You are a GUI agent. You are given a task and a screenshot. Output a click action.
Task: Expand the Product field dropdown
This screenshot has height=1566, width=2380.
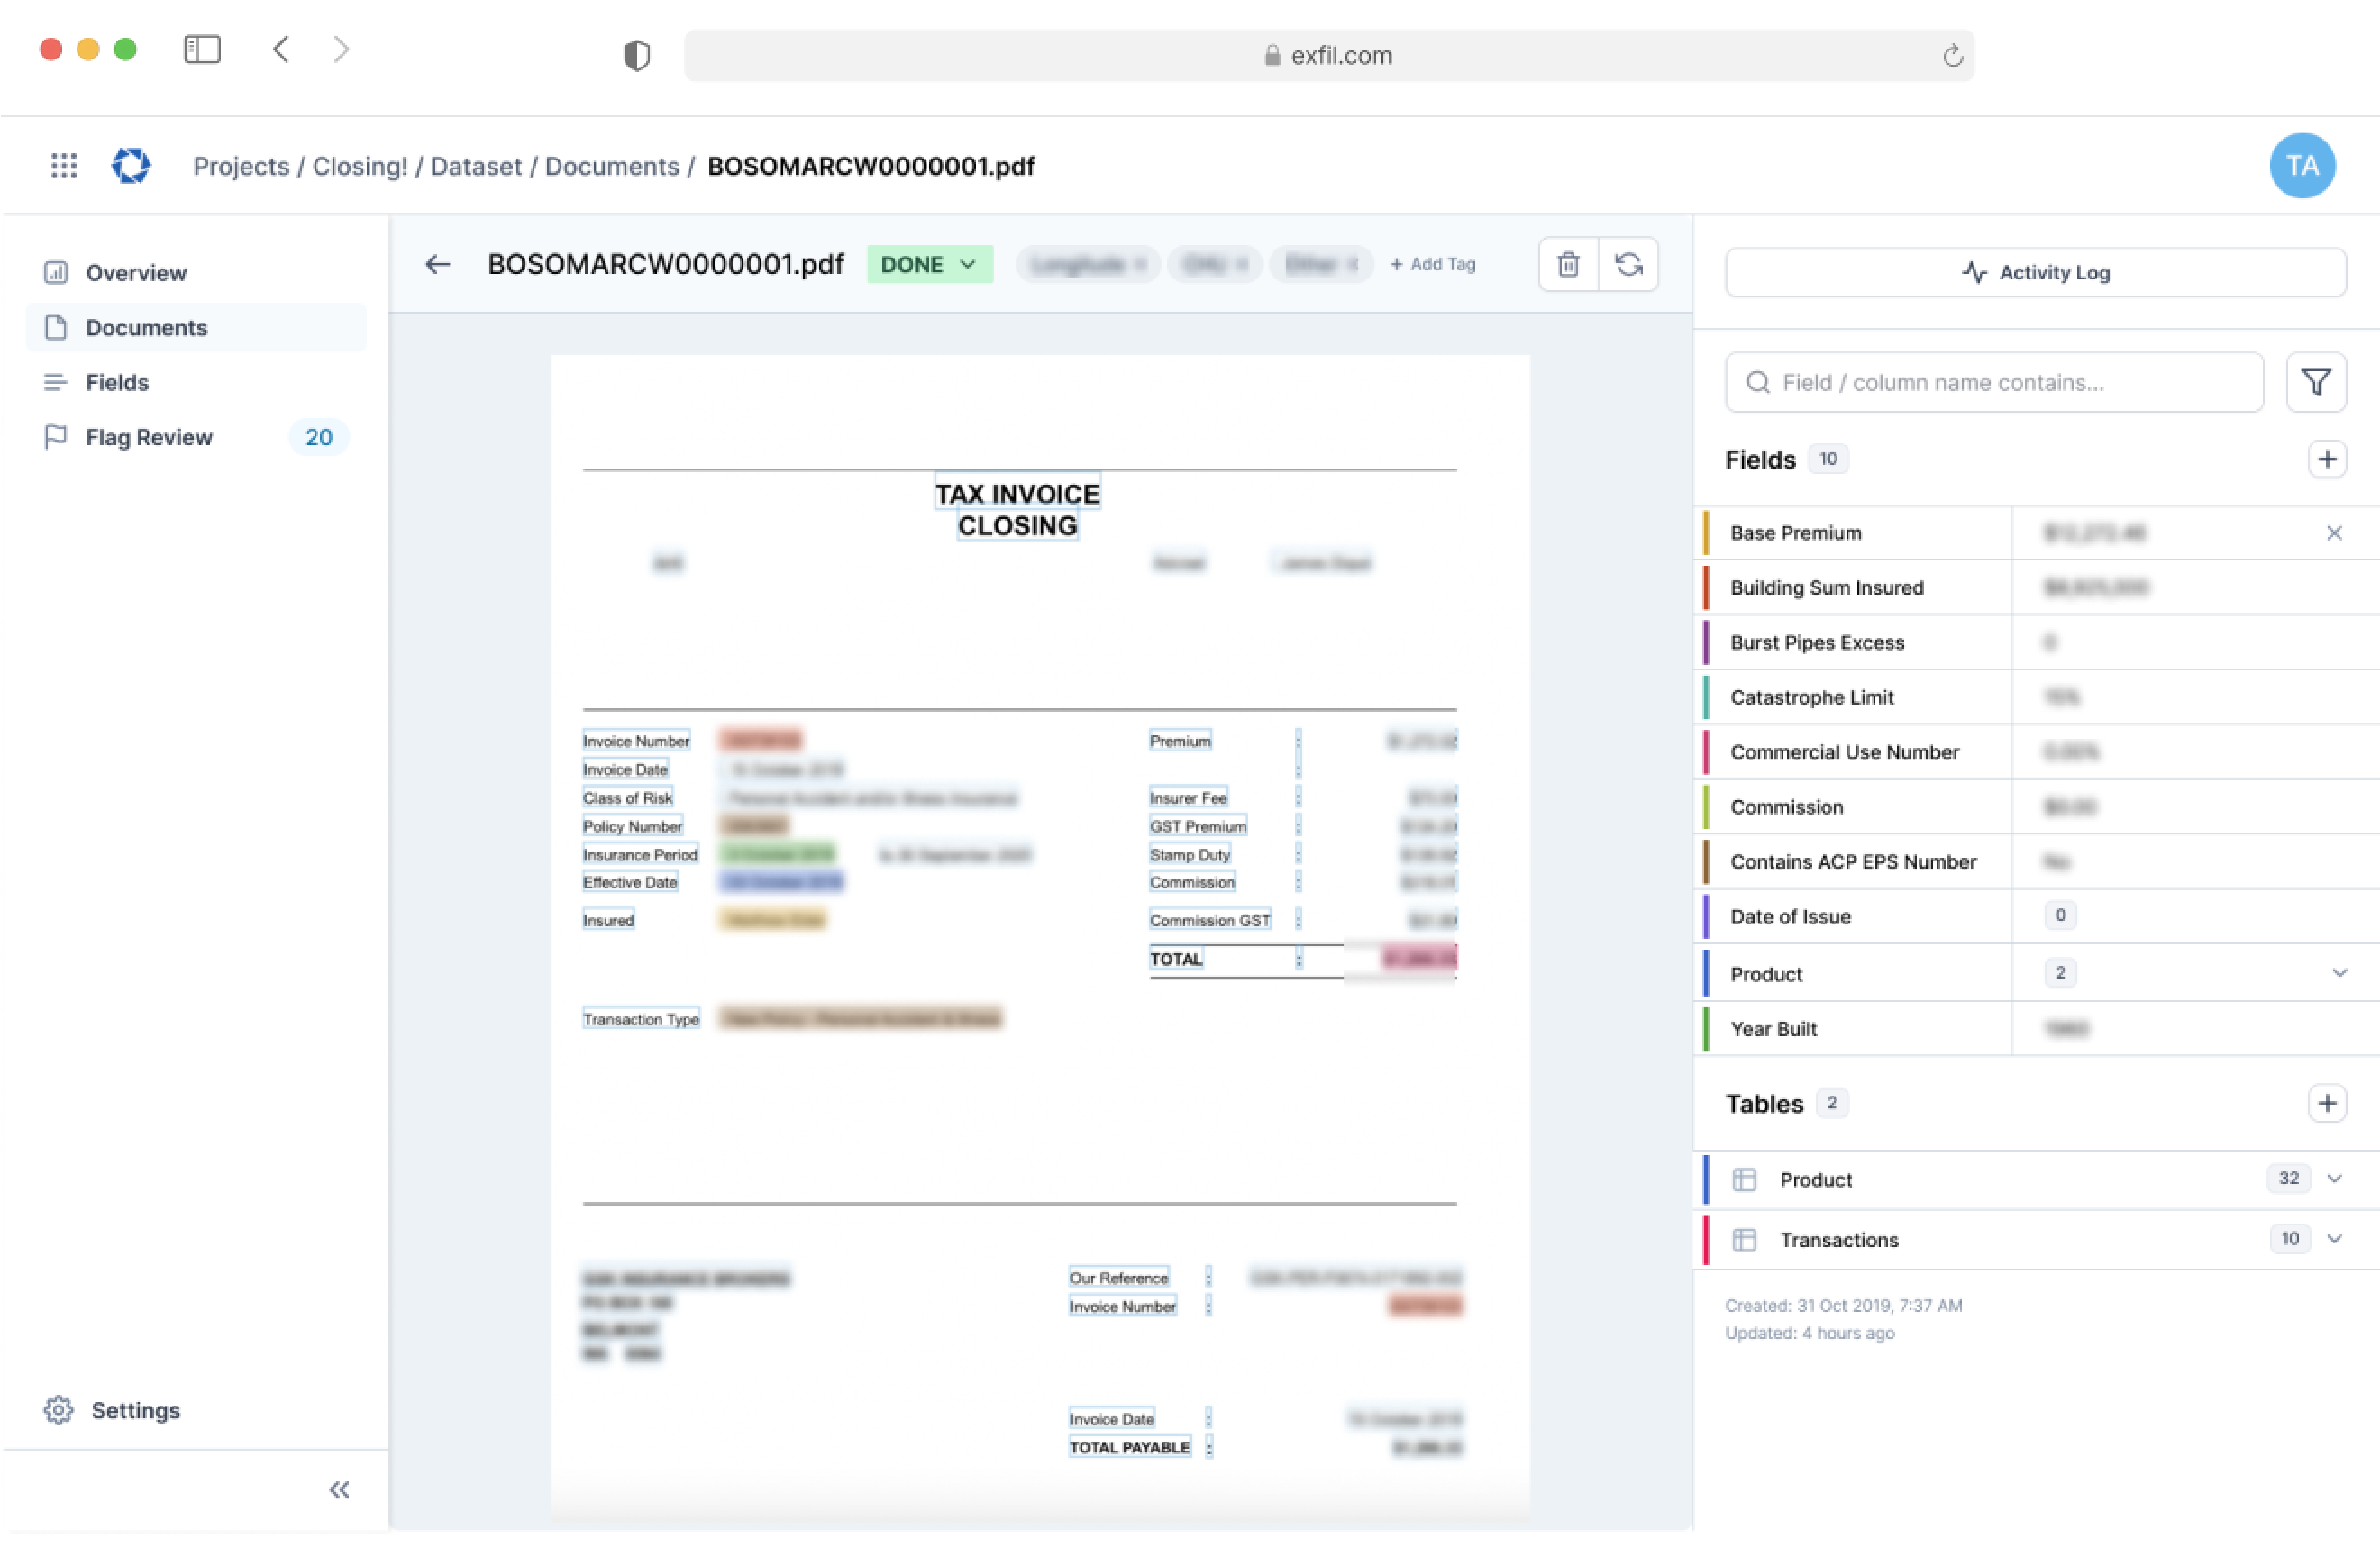pos(2337,971)
